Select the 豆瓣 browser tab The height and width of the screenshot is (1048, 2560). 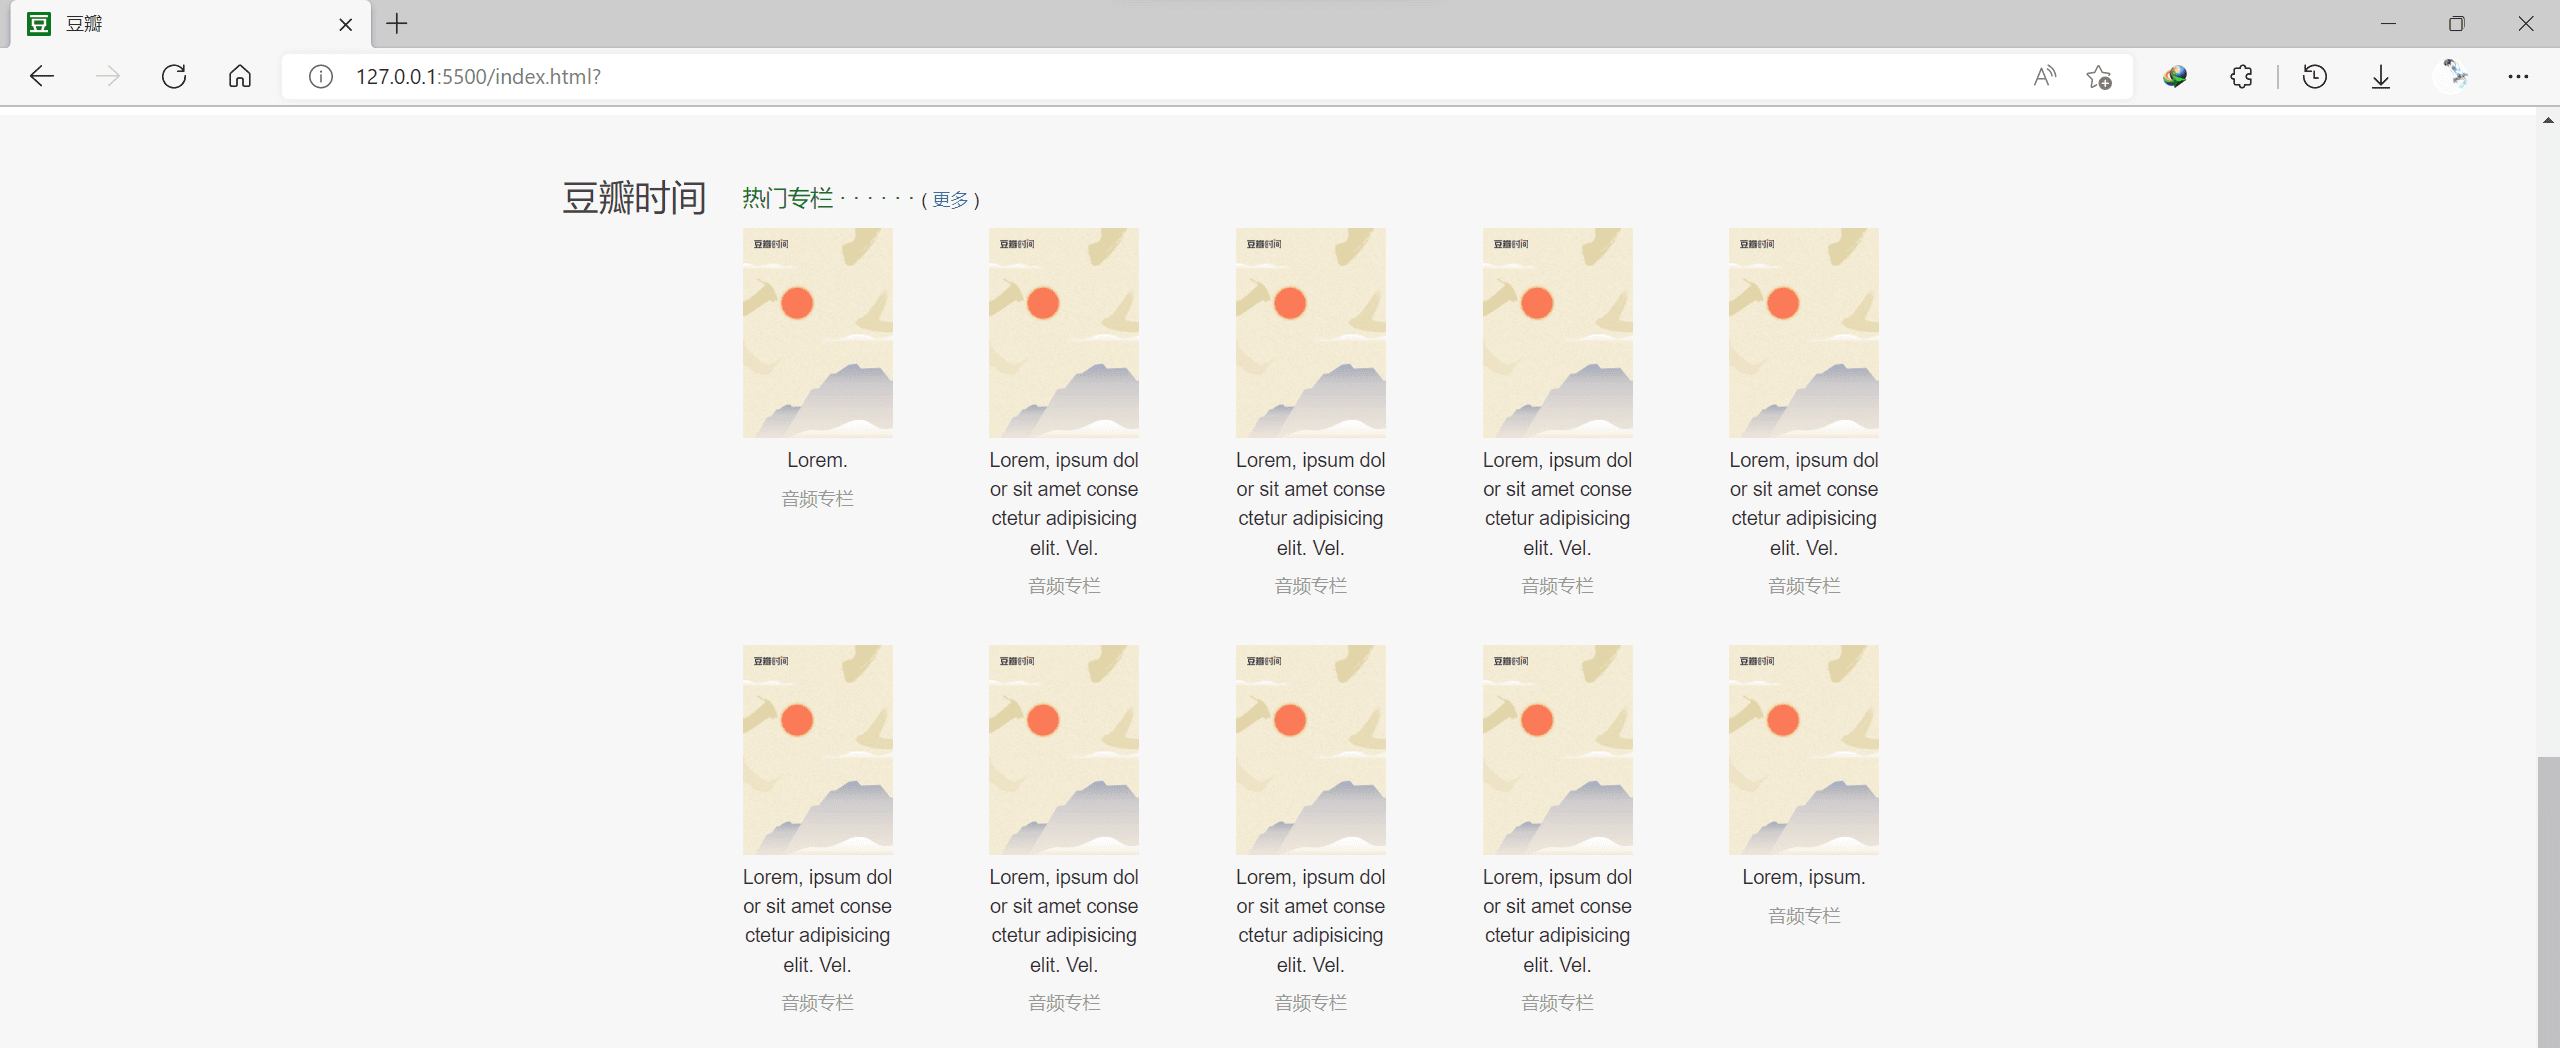pyautogui.click(x=190, y=24)
